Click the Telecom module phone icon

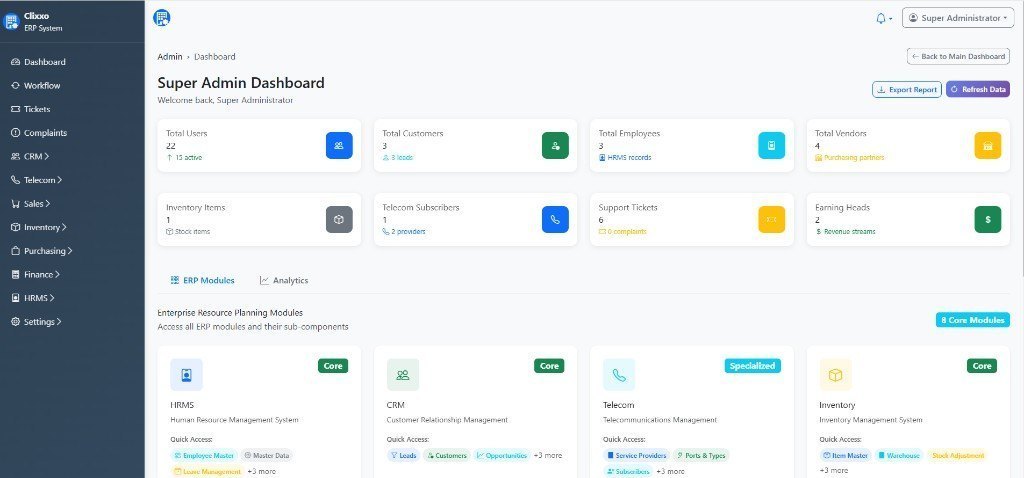[x=619, y=375]
